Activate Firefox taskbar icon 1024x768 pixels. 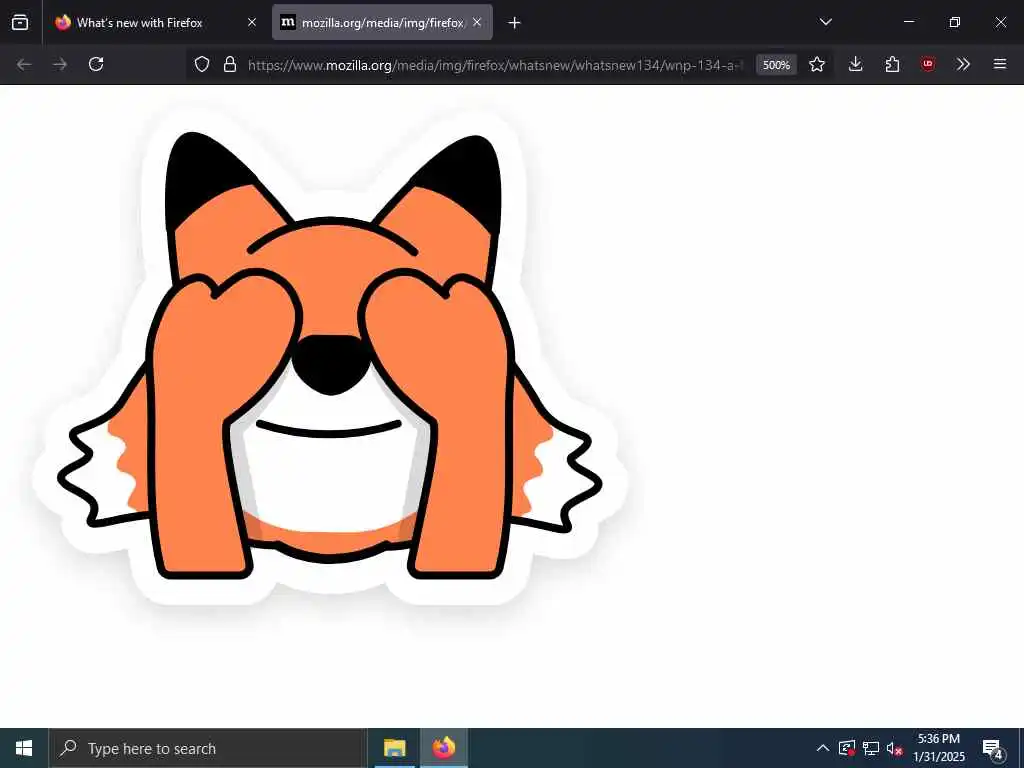(443, 748)
